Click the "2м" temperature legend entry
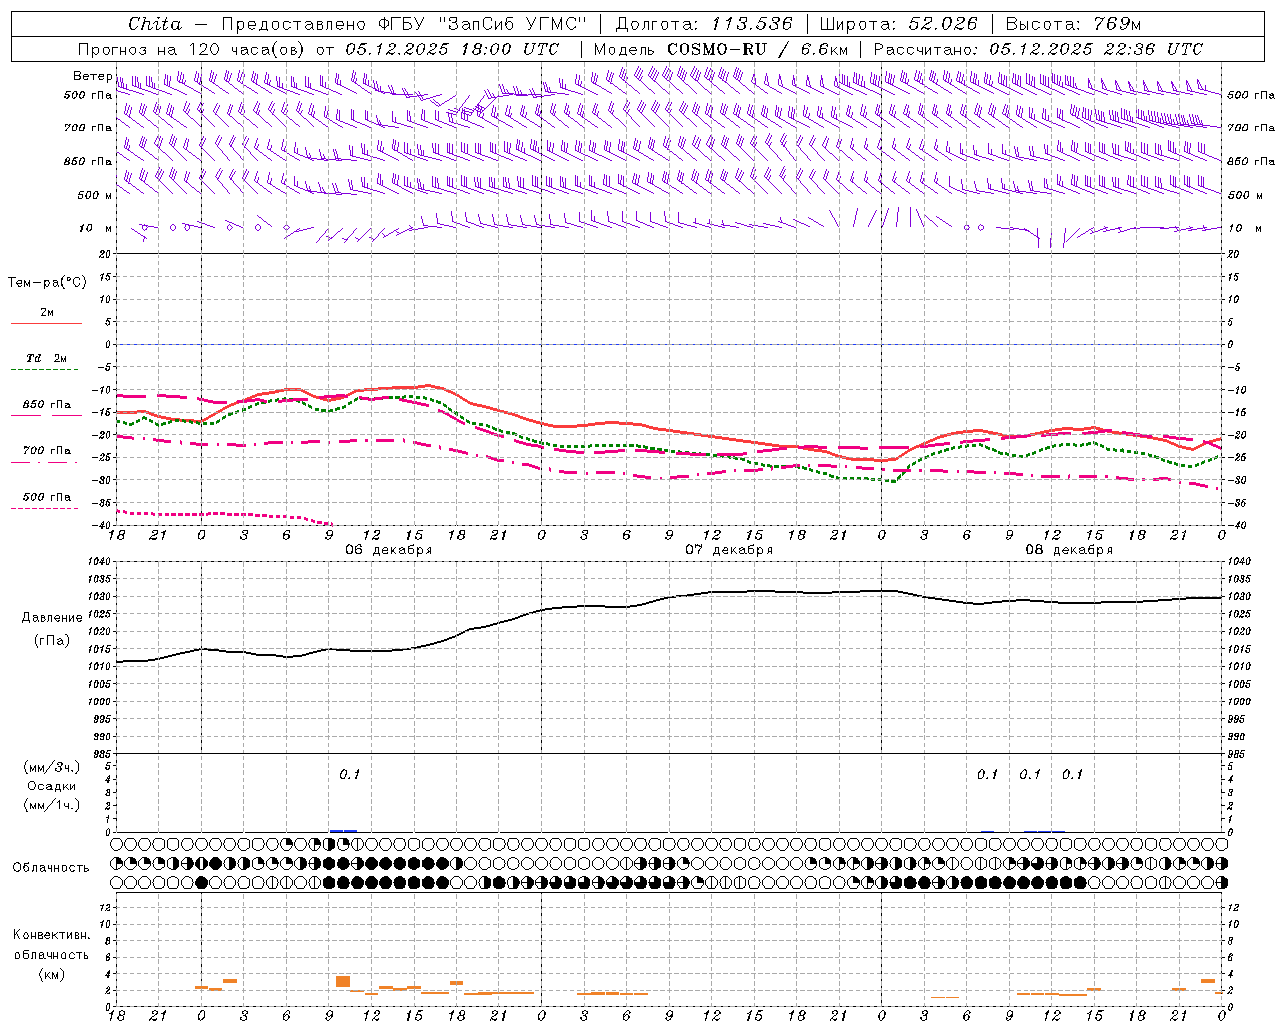Viewport: 1280px width, 1024px height. (47, 313)
